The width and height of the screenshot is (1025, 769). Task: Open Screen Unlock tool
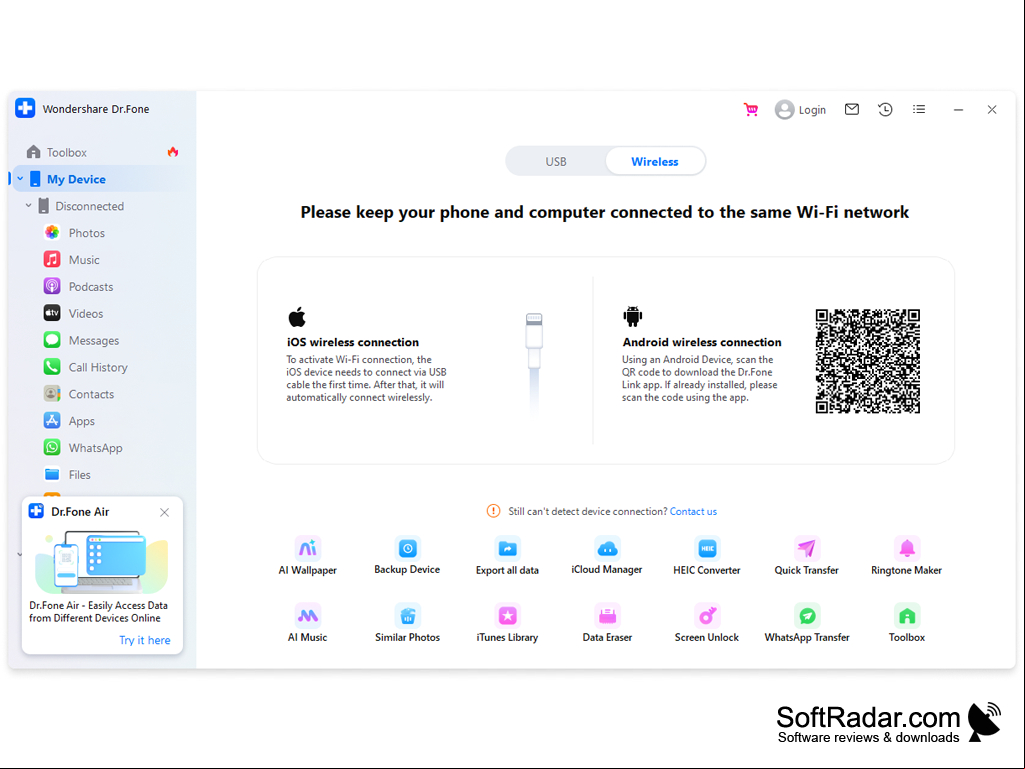tap(707, 624)
